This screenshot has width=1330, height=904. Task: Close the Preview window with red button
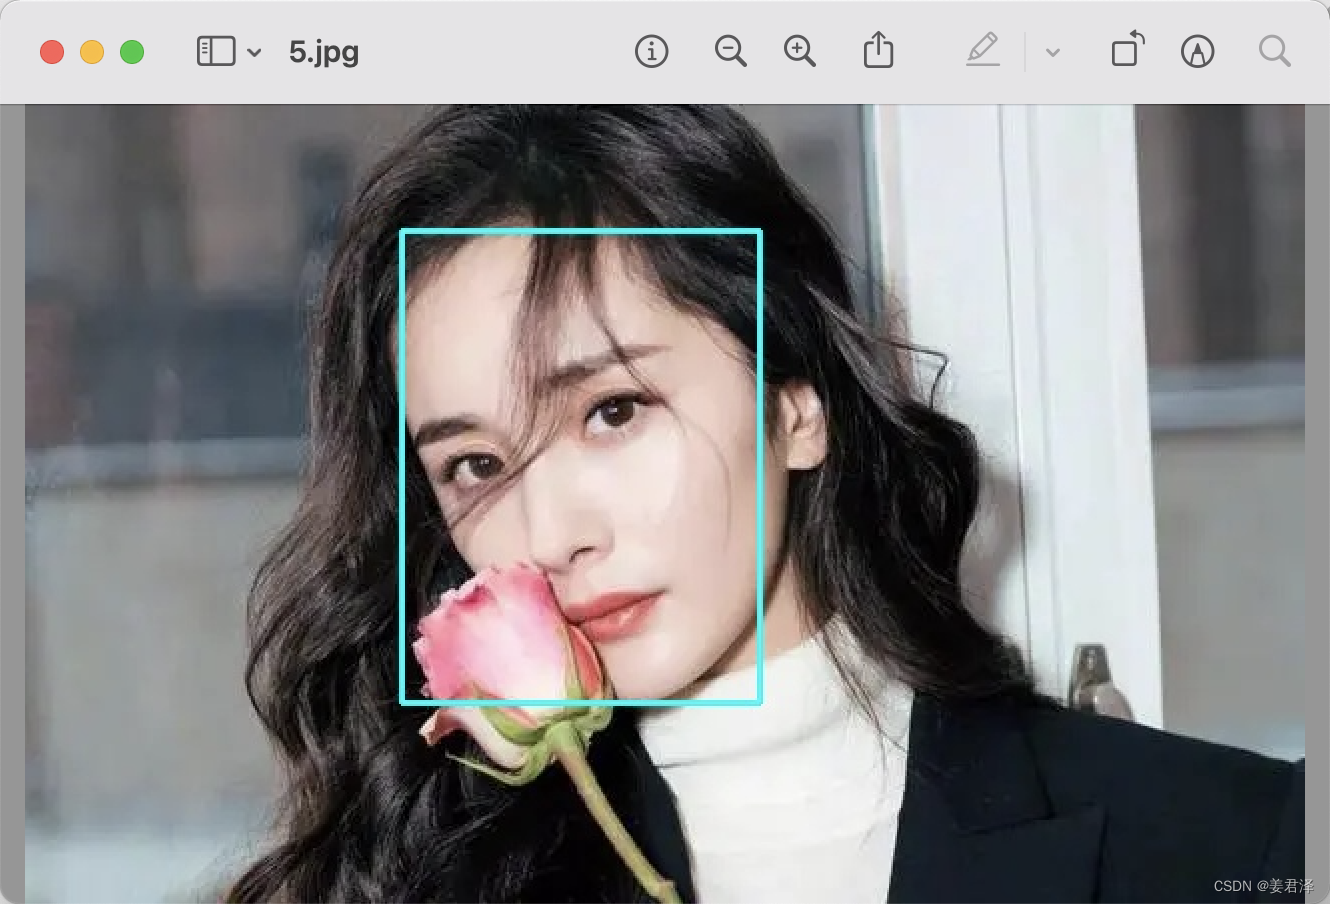pyautogui.click(x=52, y=52)
